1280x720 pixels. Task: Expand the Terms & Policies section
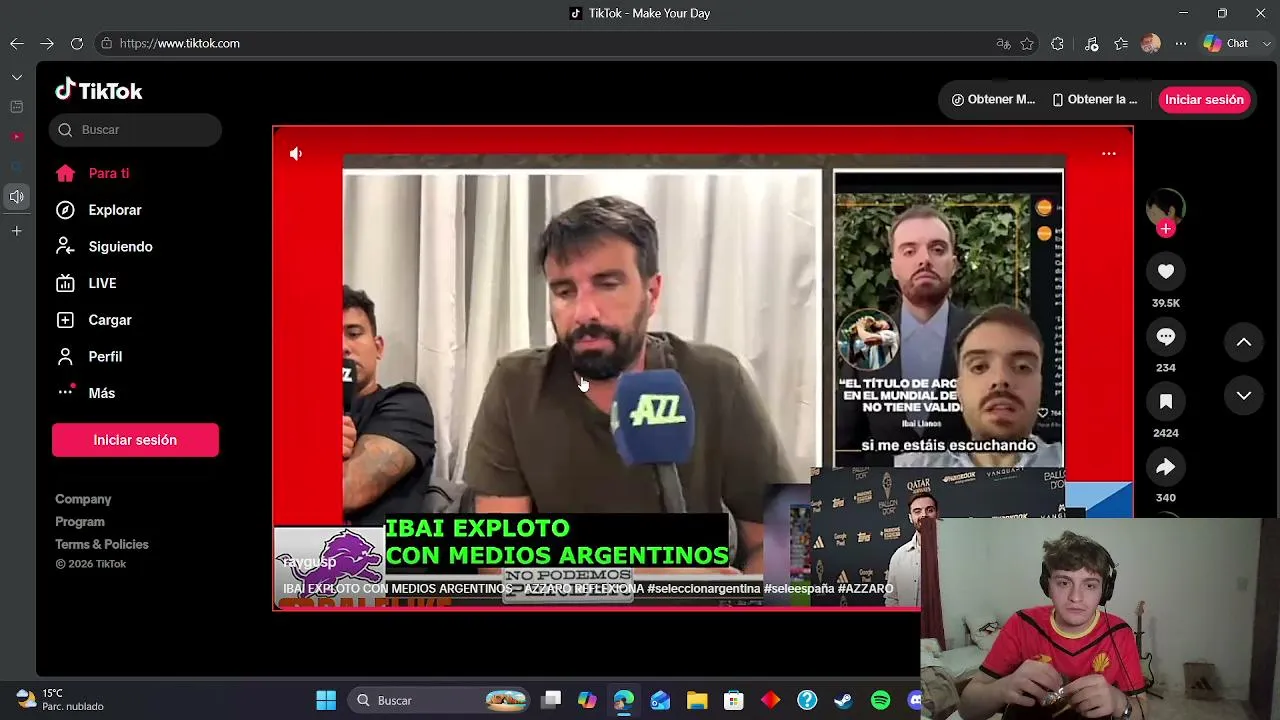pyautogui.click(x=102, y=545)
